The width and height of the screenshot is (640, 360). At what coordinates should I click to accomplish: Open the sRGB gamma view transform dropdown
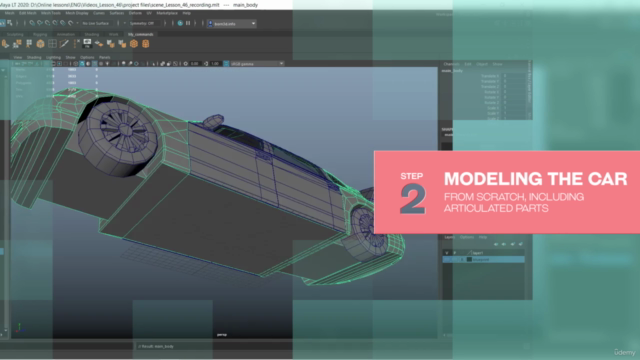pyautogui.click(x=257, y=64)
